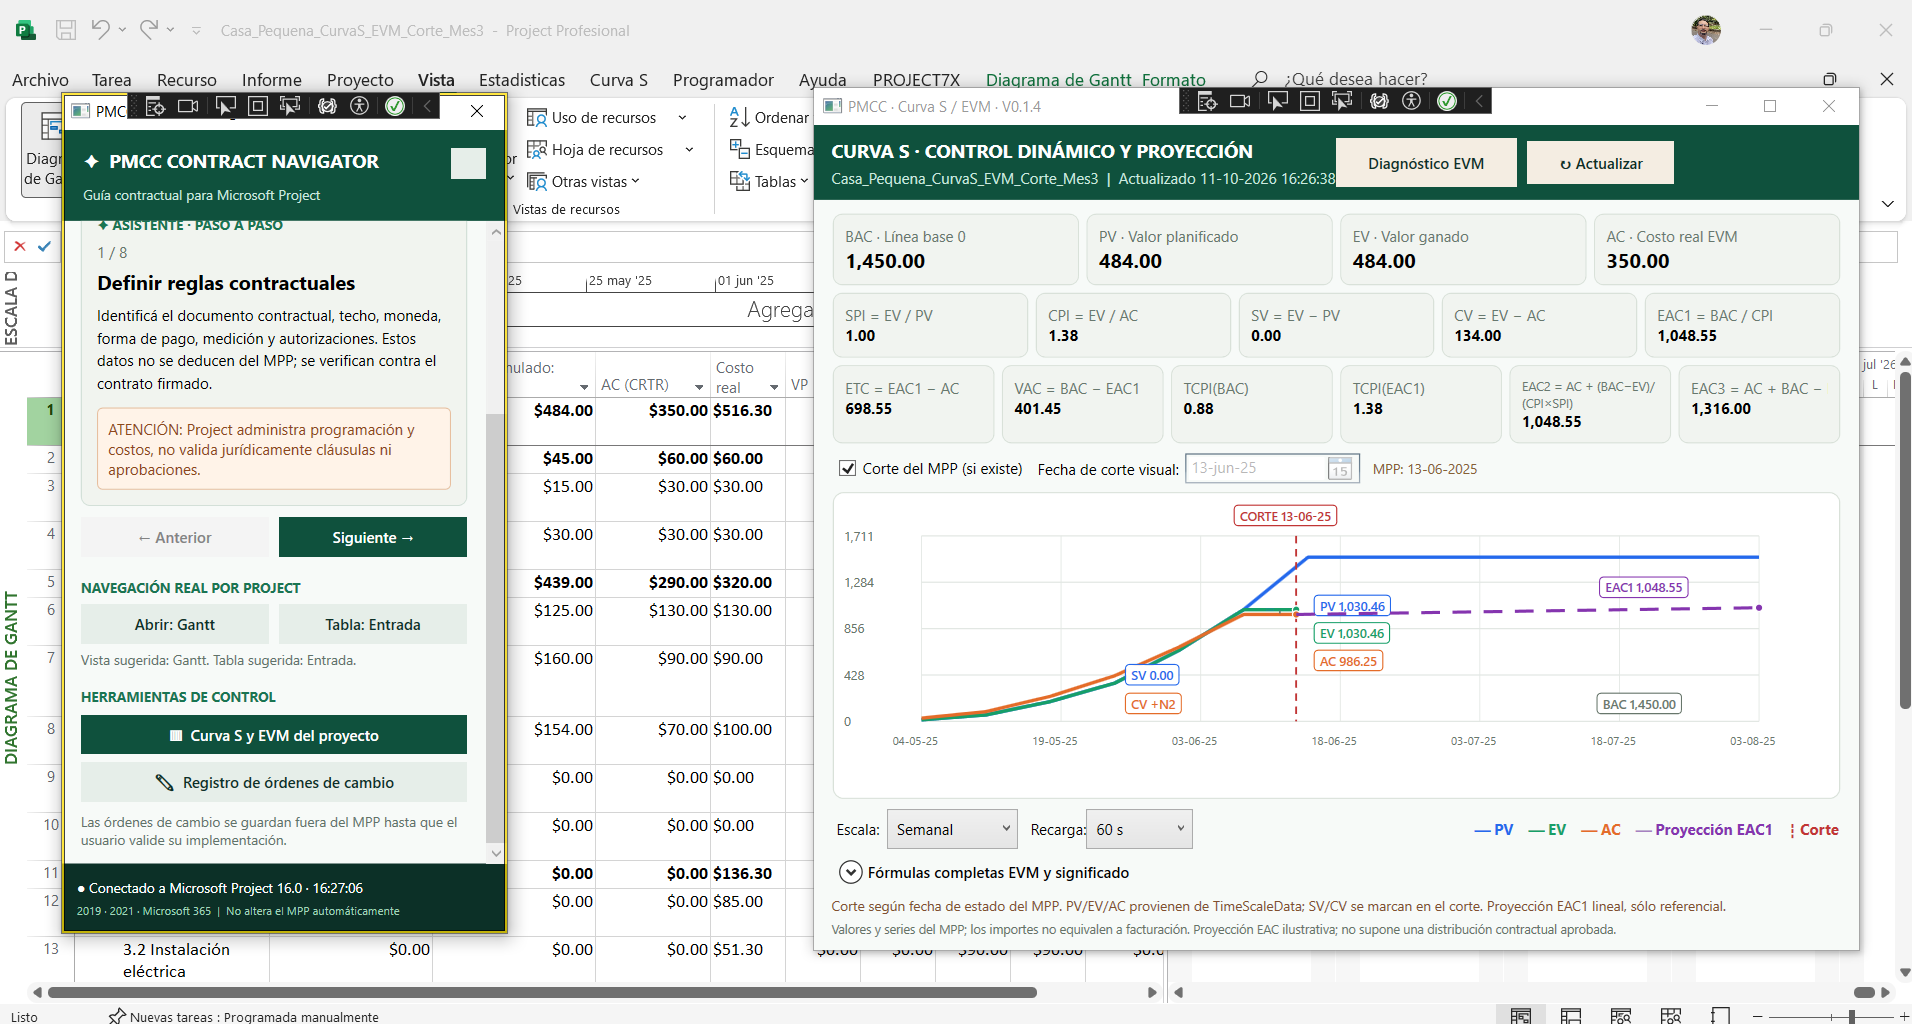This screenshot has width=1912, height=1024.
Task: Open the Escala dropdown set to Semanal
Action: (952, 829)
